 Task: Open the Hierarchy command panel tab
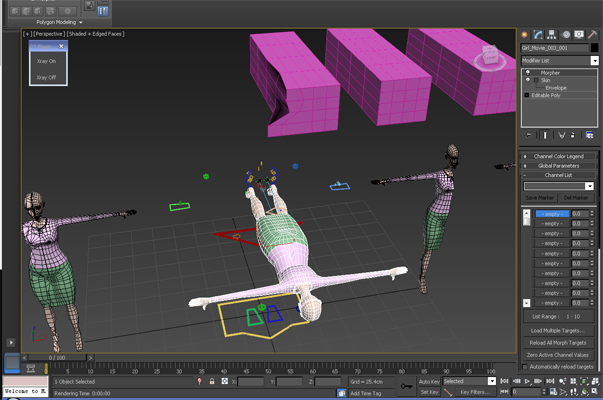point(552,34)
